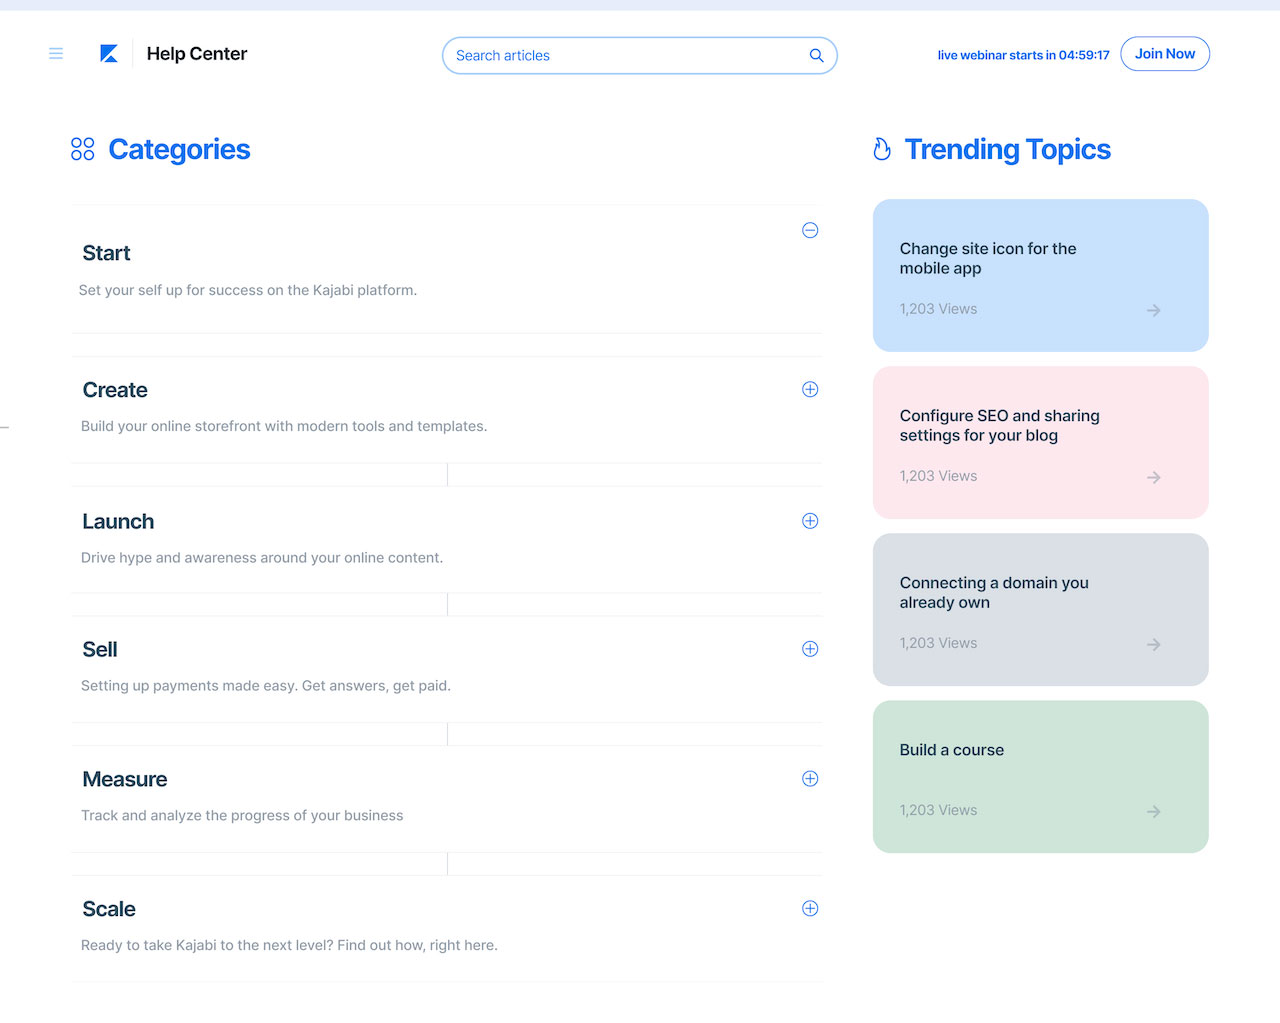Click the search magnifier icon
1280x1023 pixels.
tap(816, 56)
